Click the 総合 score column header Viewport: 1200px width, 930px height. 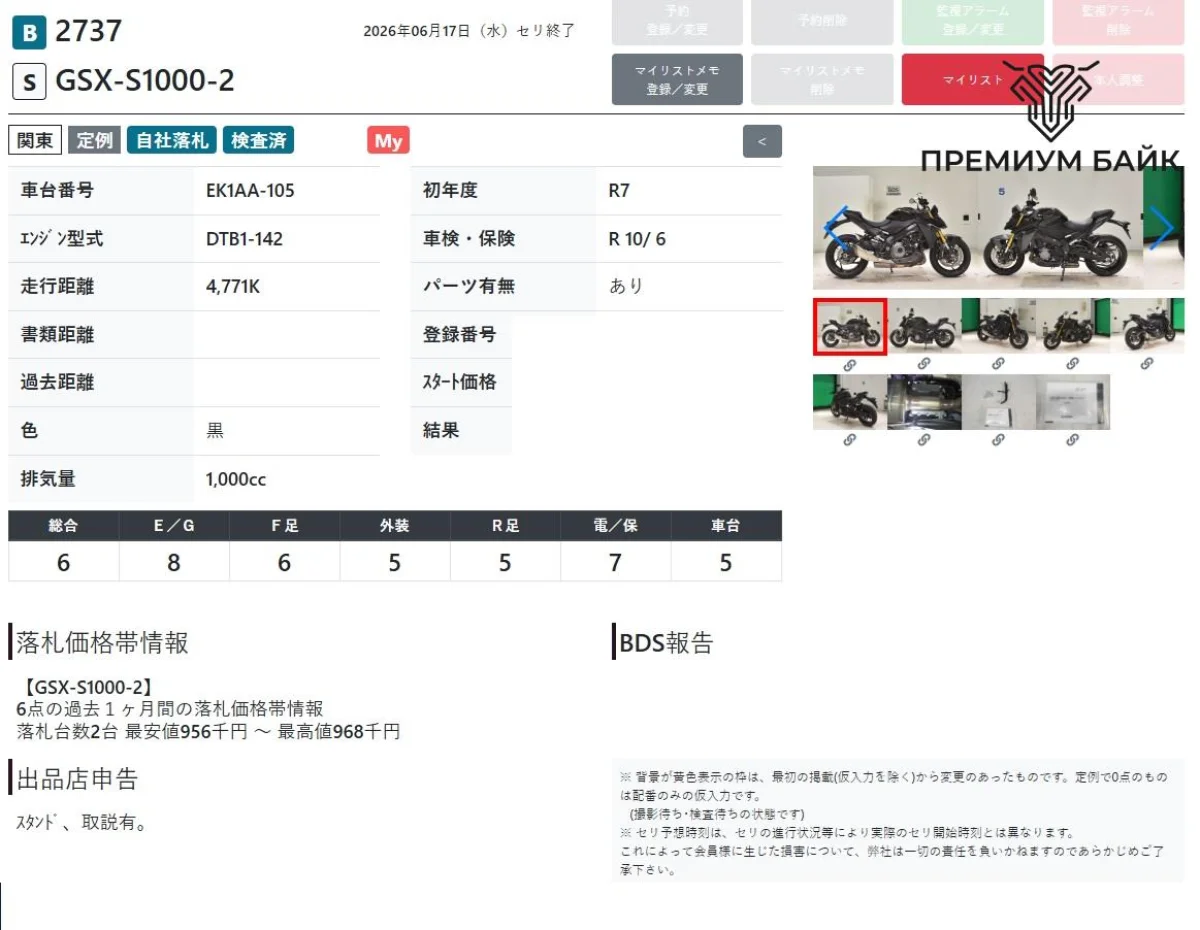click(63, 526)
